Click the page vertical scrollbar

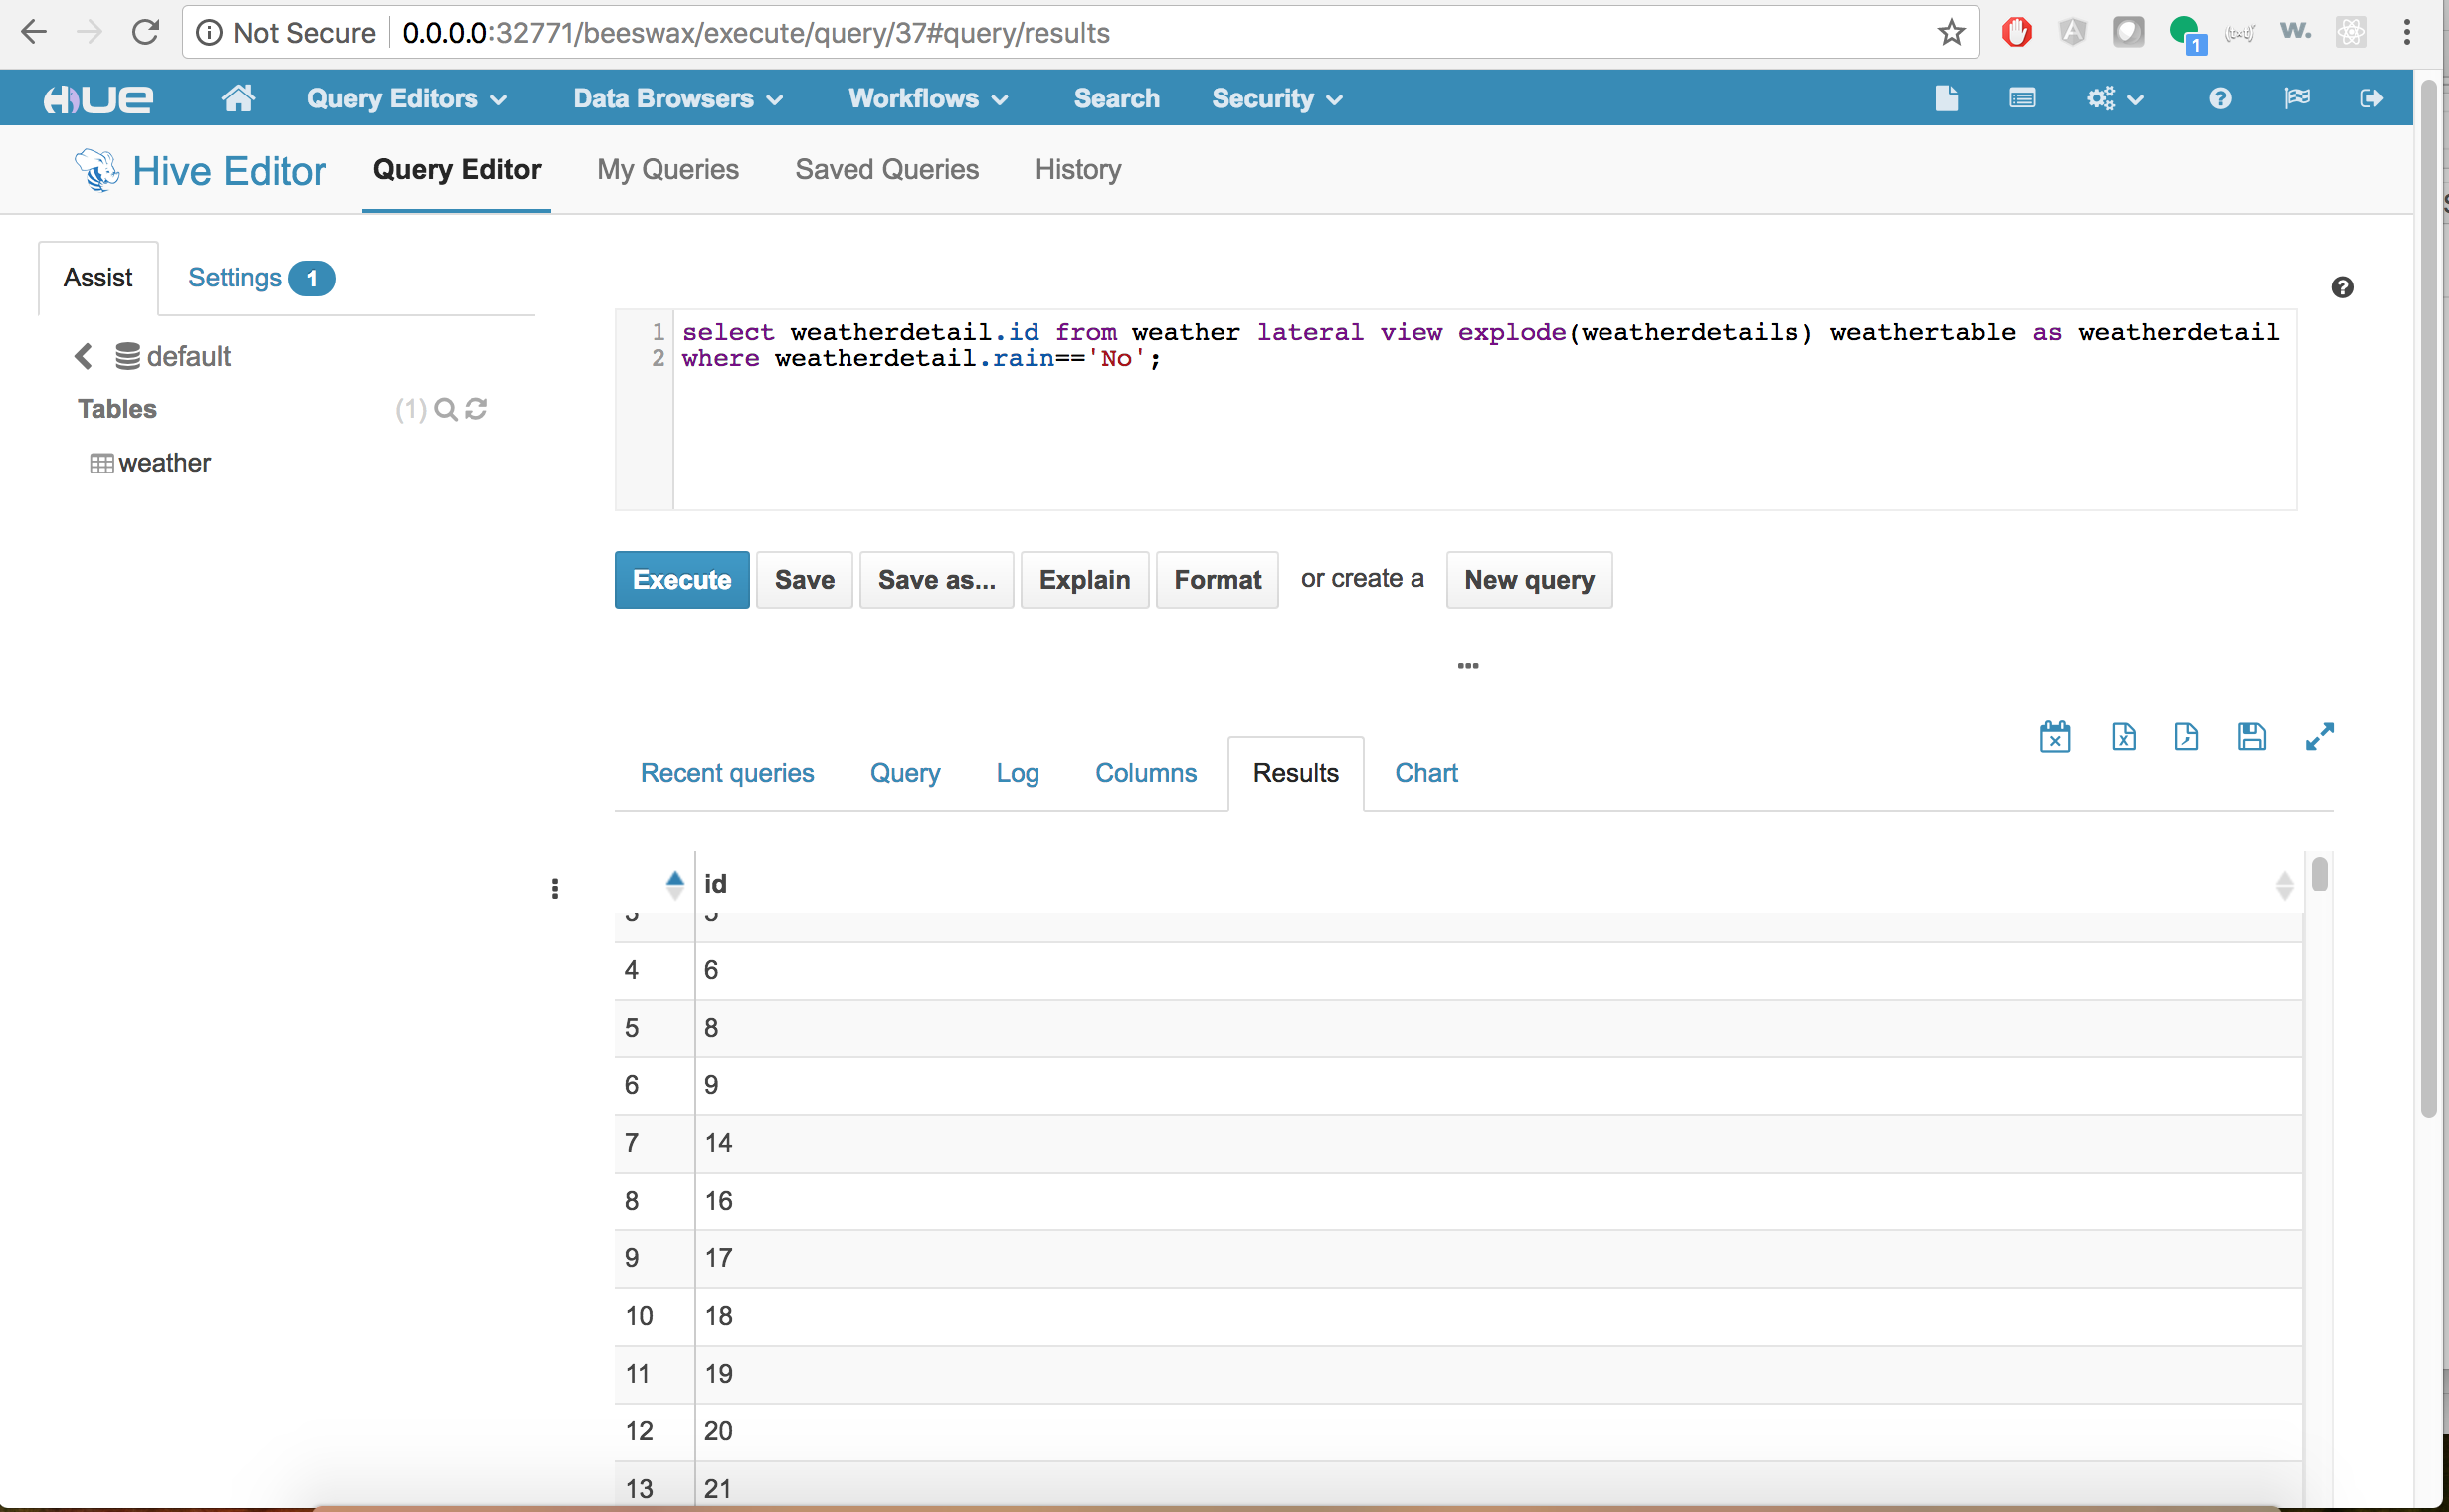click(2430, 598)
